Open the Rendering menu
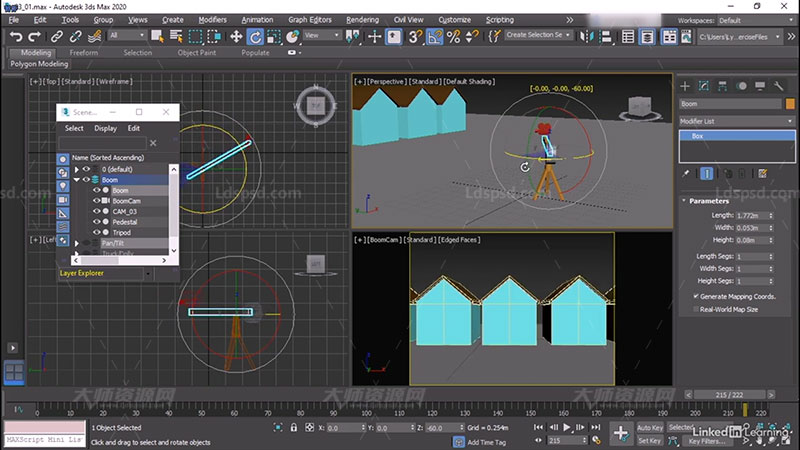 click(362, 20)
